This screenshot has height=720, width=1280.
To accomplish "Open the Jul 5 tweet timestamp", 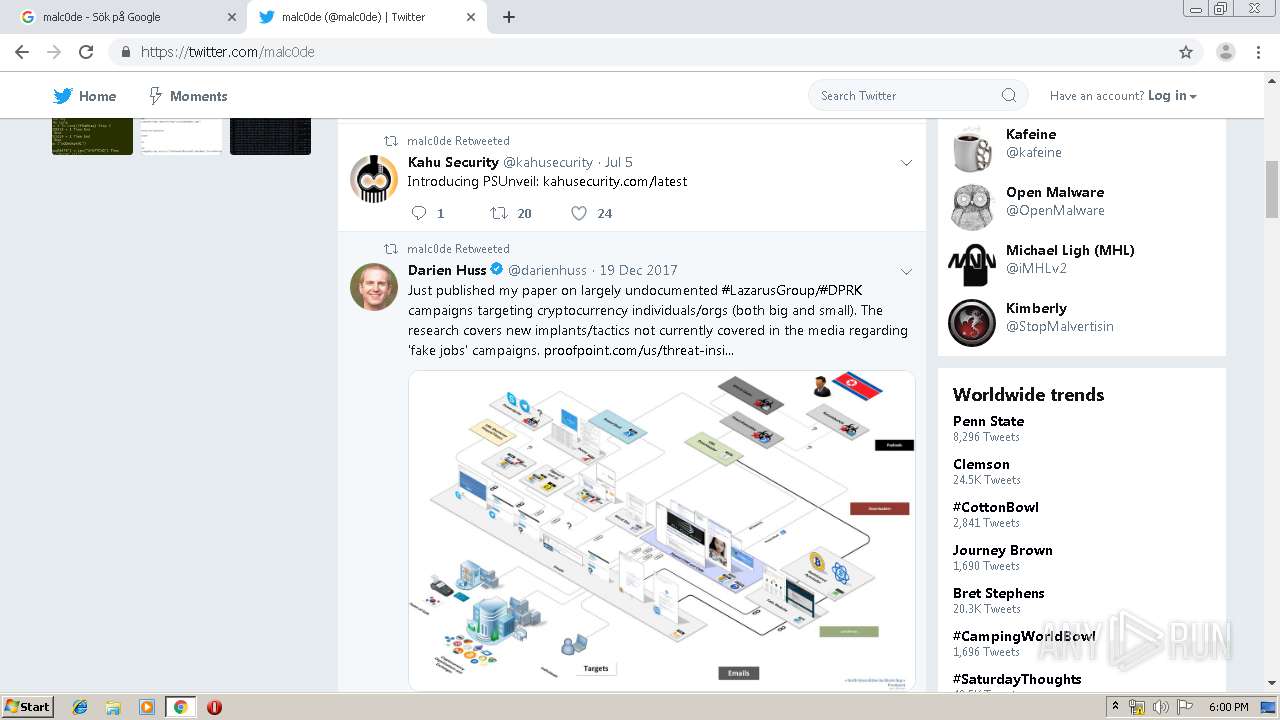I will (619, 162).
